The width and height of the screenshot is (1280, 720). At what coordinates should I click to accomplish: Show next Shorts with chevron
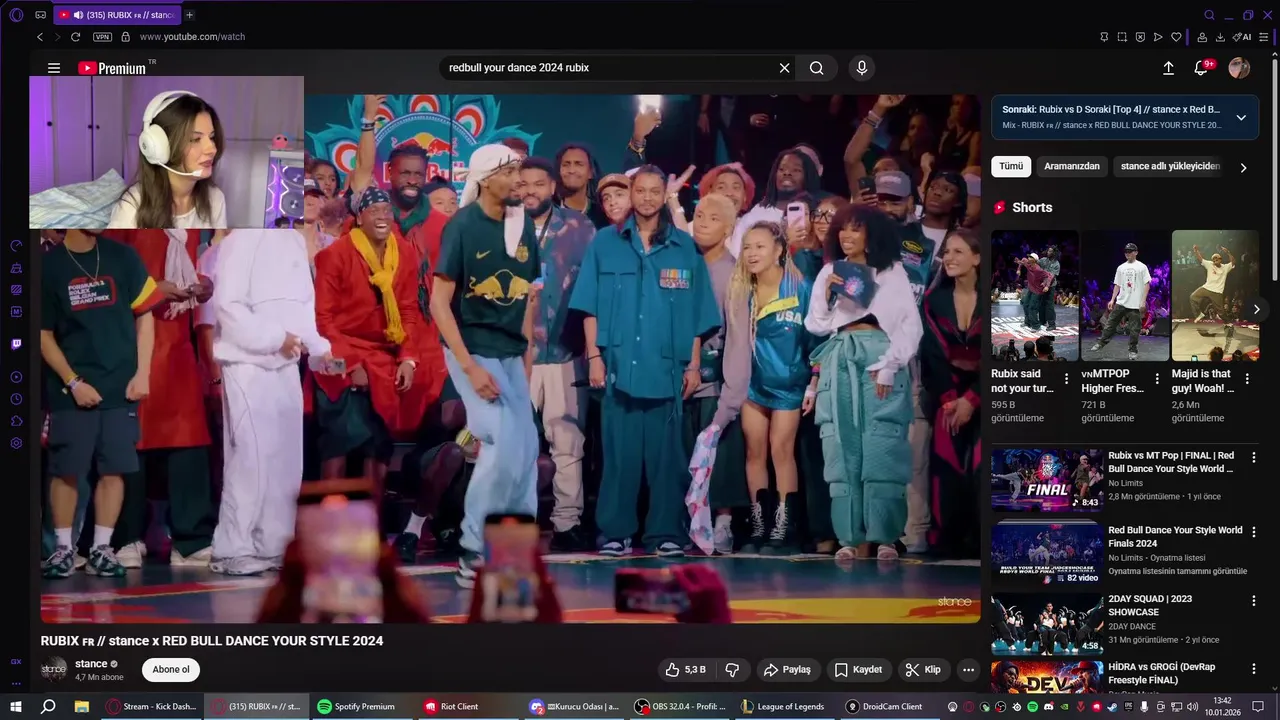coord(1256,309)
